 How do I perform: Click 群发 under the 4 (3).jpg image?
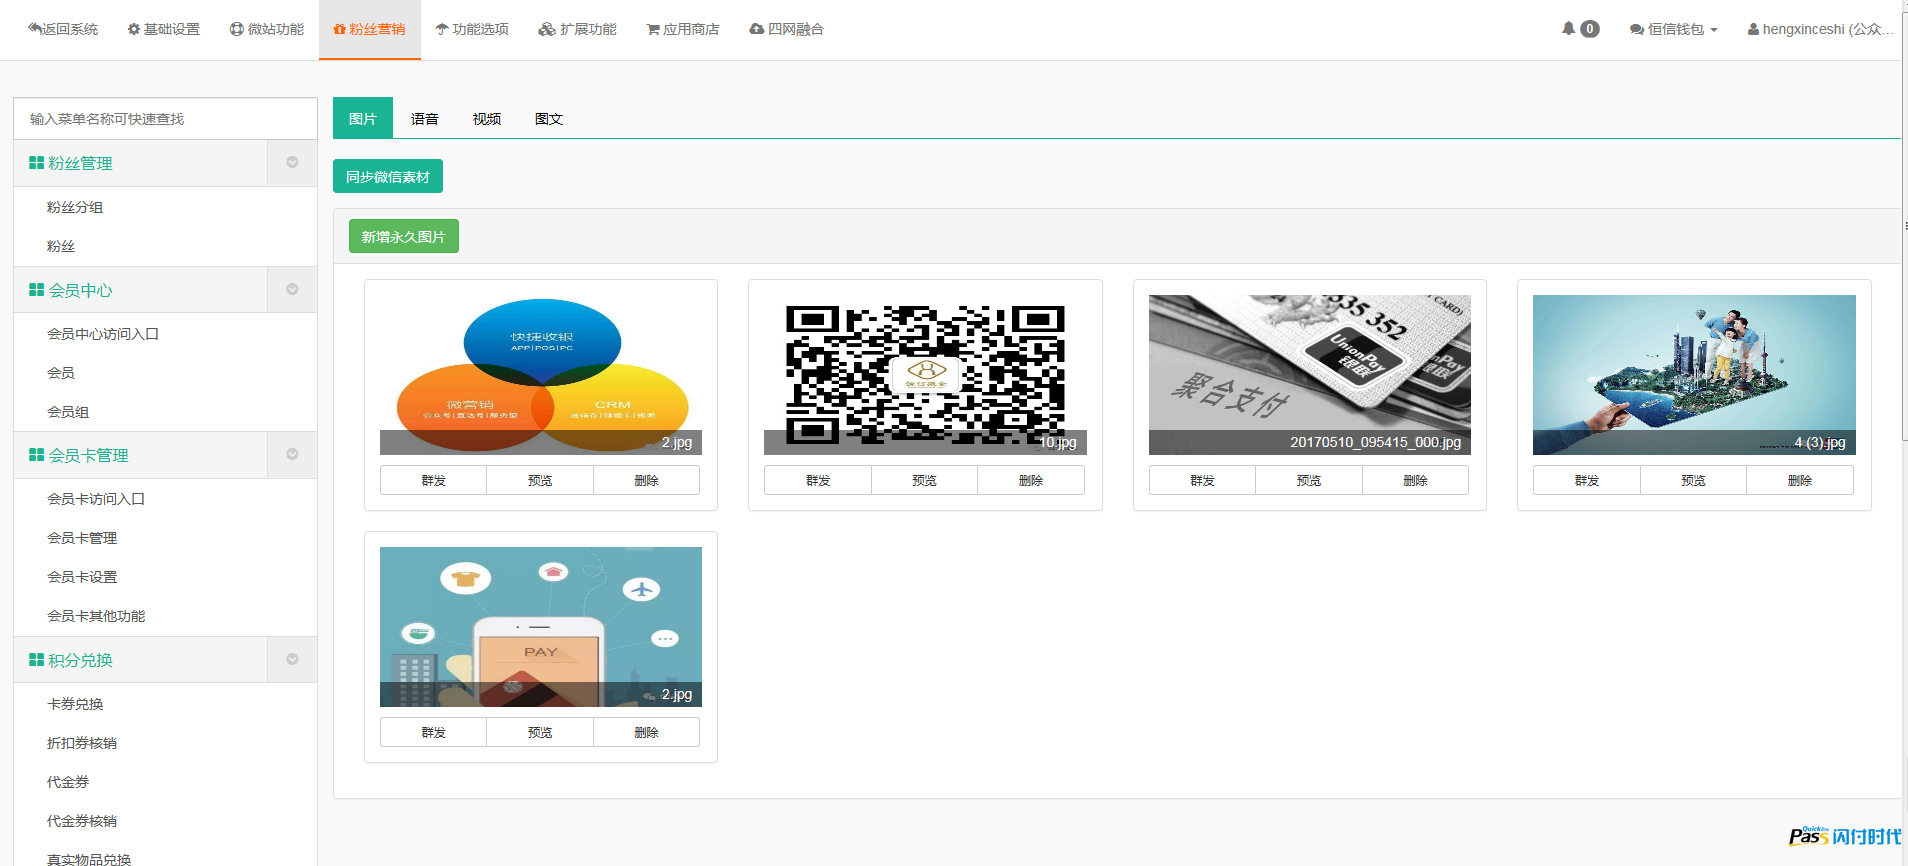1587,480
